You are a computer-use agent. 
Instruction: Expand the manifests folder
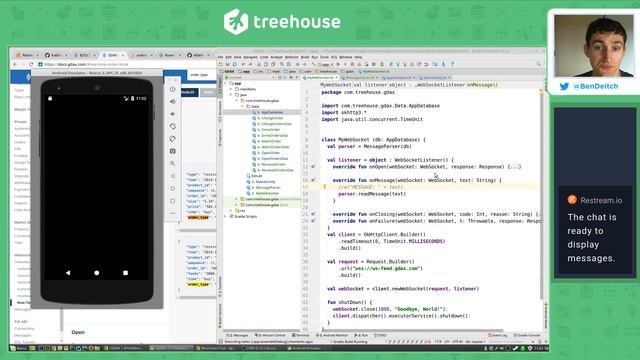pyautogui.click(x=231, y=89)
